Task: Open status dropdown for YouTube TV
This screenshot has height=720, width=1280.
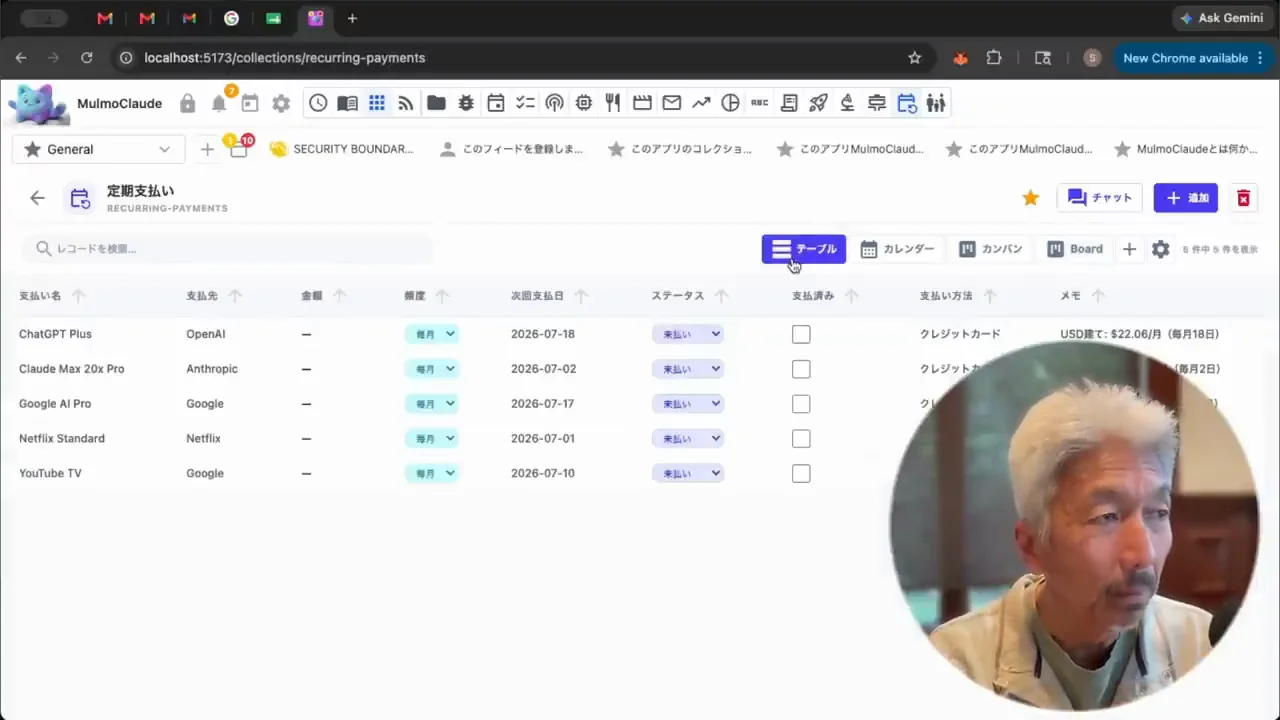Action: coord(687,474)
